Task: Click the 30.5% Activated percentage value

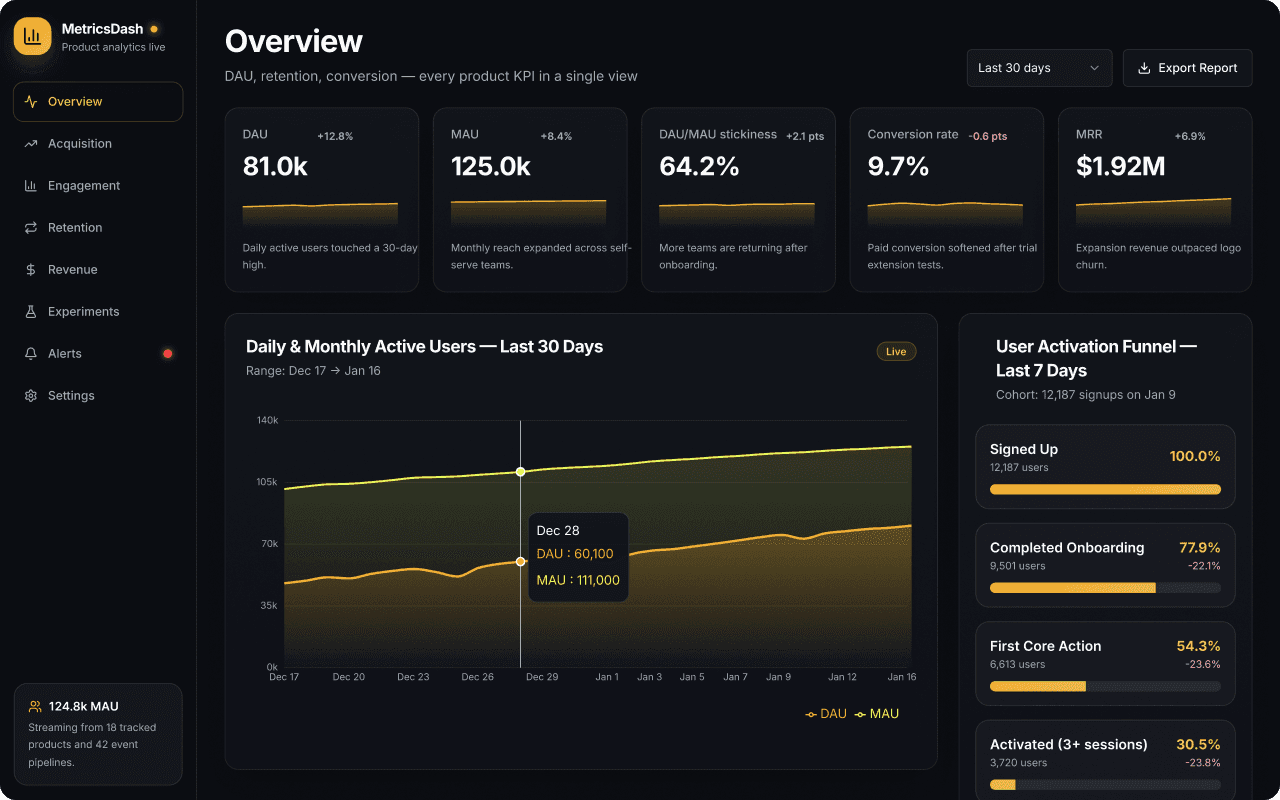Action: click(1199, 745)
